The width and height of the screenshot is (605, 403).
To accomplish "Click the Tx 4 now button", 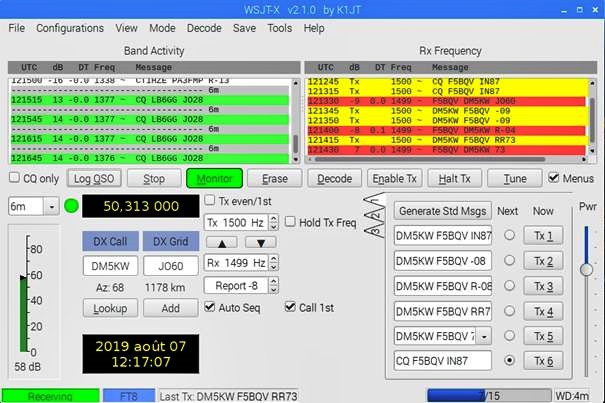I will pos(543,311).
